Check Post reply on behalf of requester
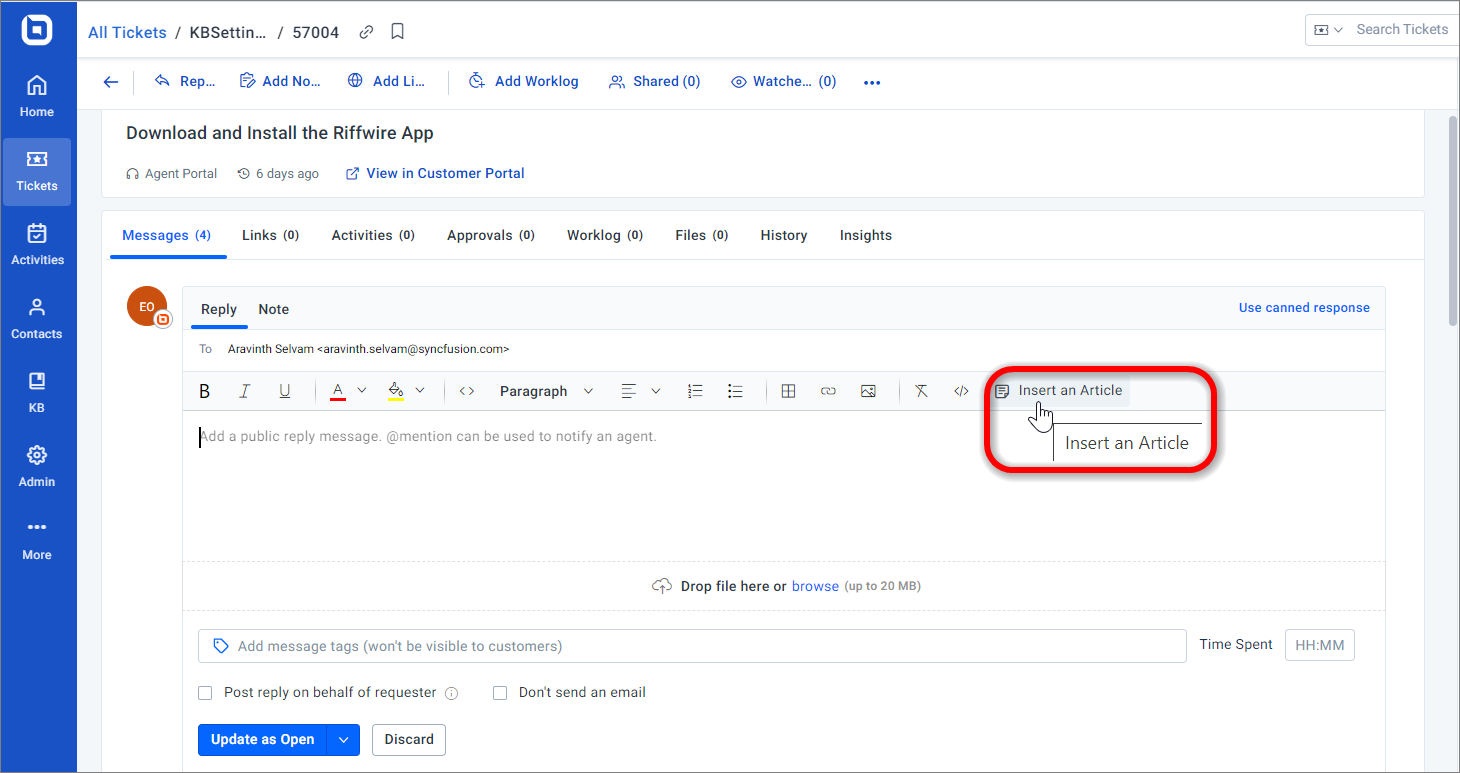 coord(205,692)
